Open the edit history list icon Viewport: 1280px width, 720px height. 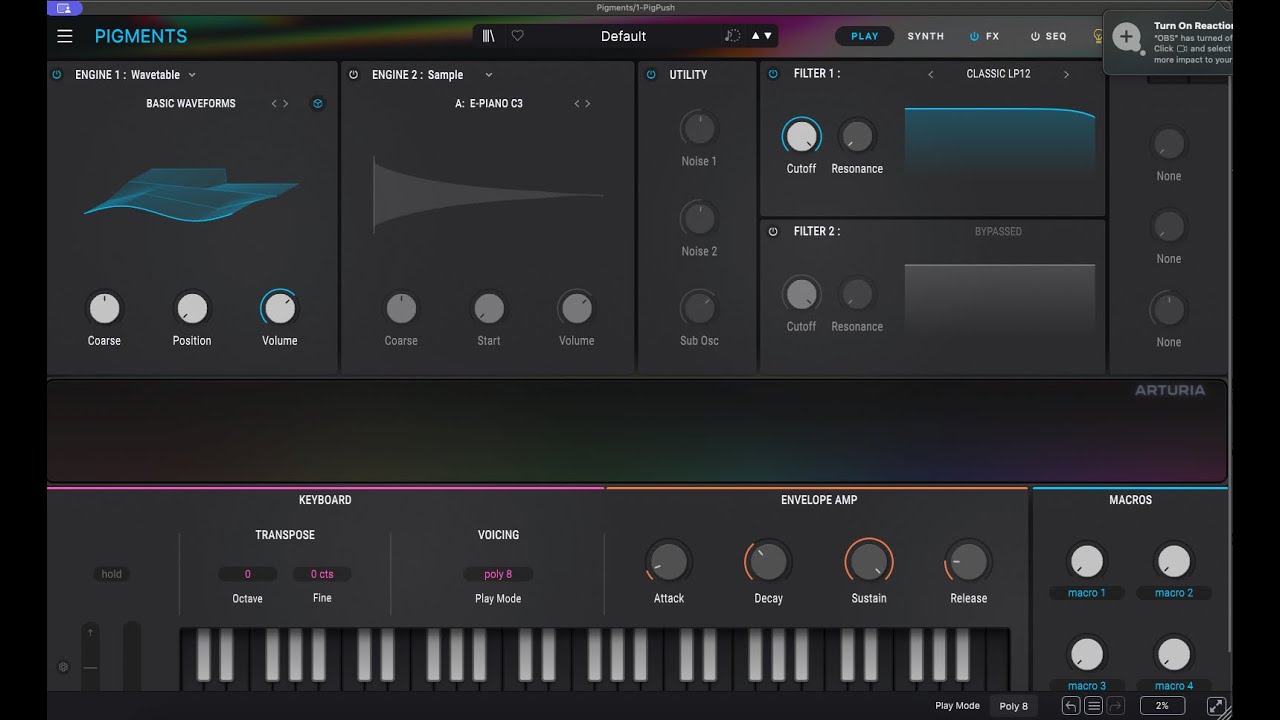click(1094, 705)
